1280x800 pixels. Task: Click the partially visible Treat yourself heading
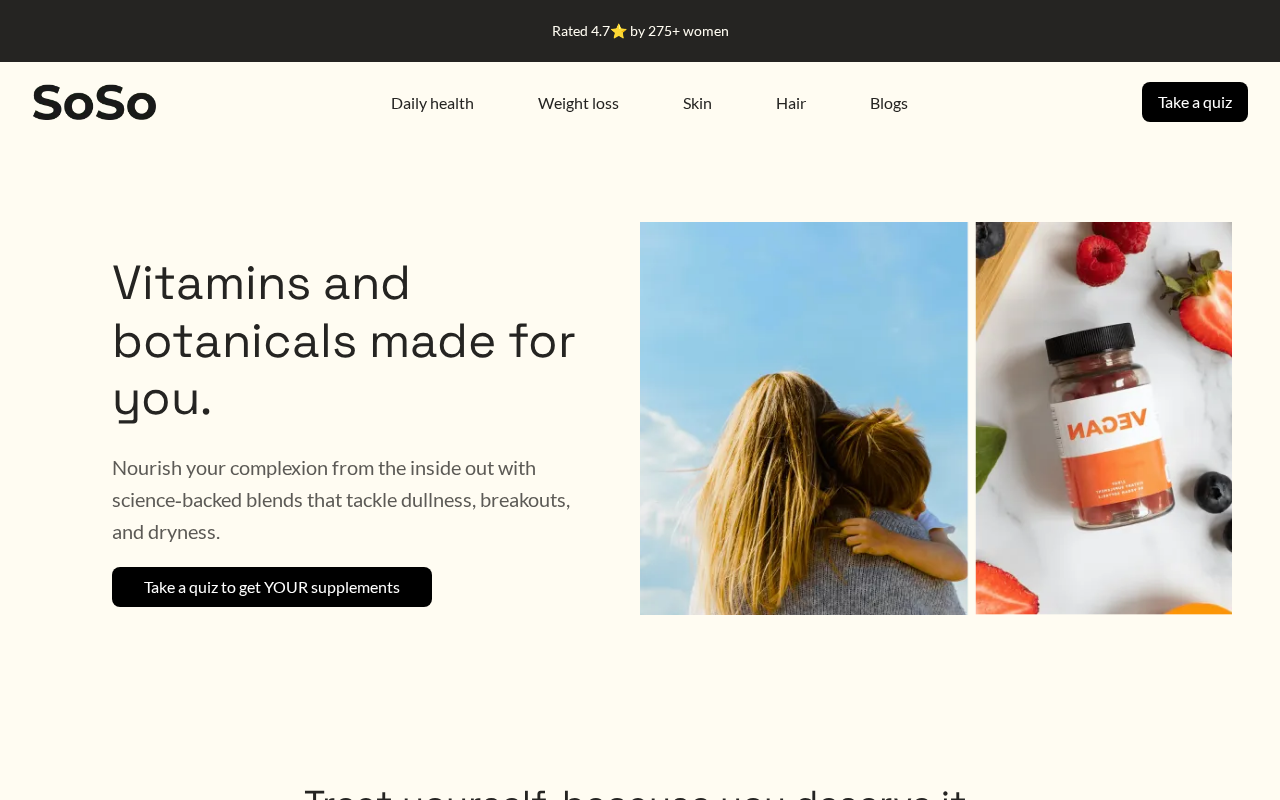click(x=636, y=793)
